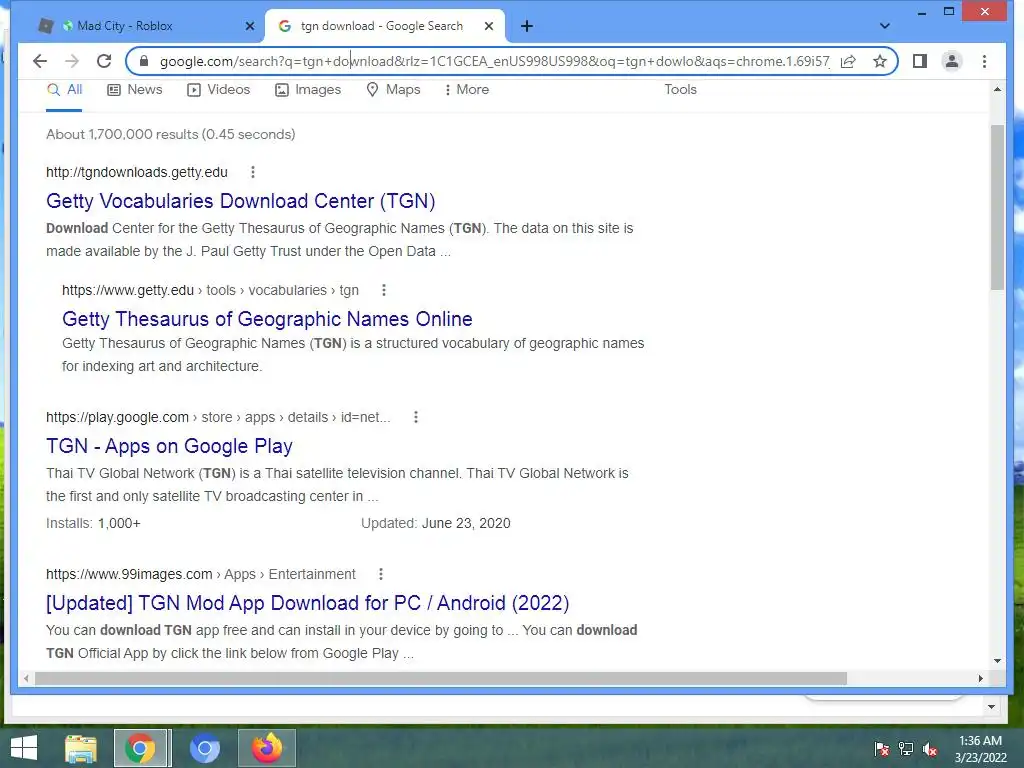Open the taskbar clock and date
The image size is (1024, 768).
pyautogui.click(x=980, y=749)
